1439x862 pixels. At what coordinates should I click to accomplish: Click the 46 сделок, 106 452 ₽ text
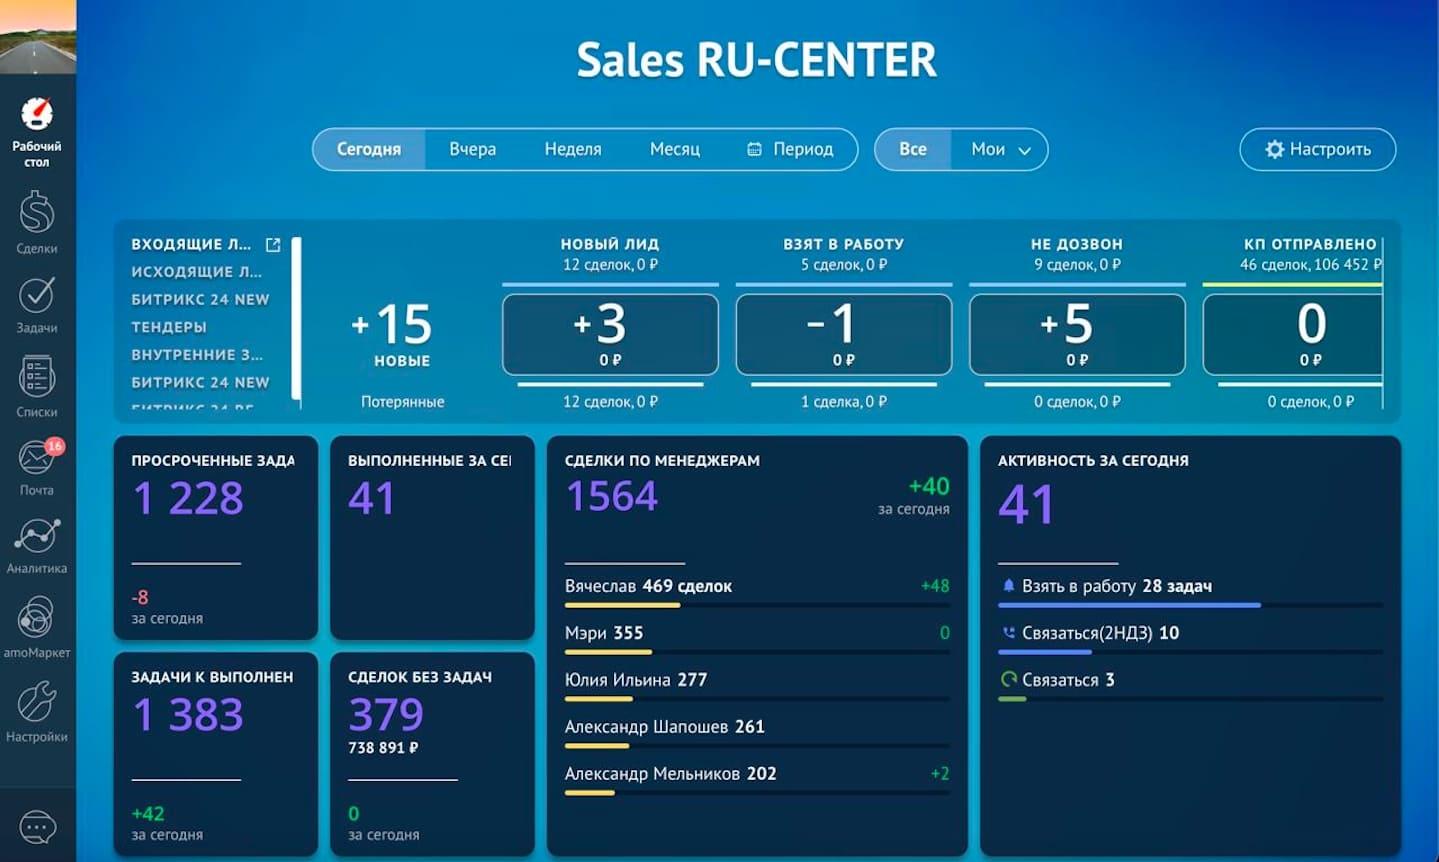tap(1310, 265)
